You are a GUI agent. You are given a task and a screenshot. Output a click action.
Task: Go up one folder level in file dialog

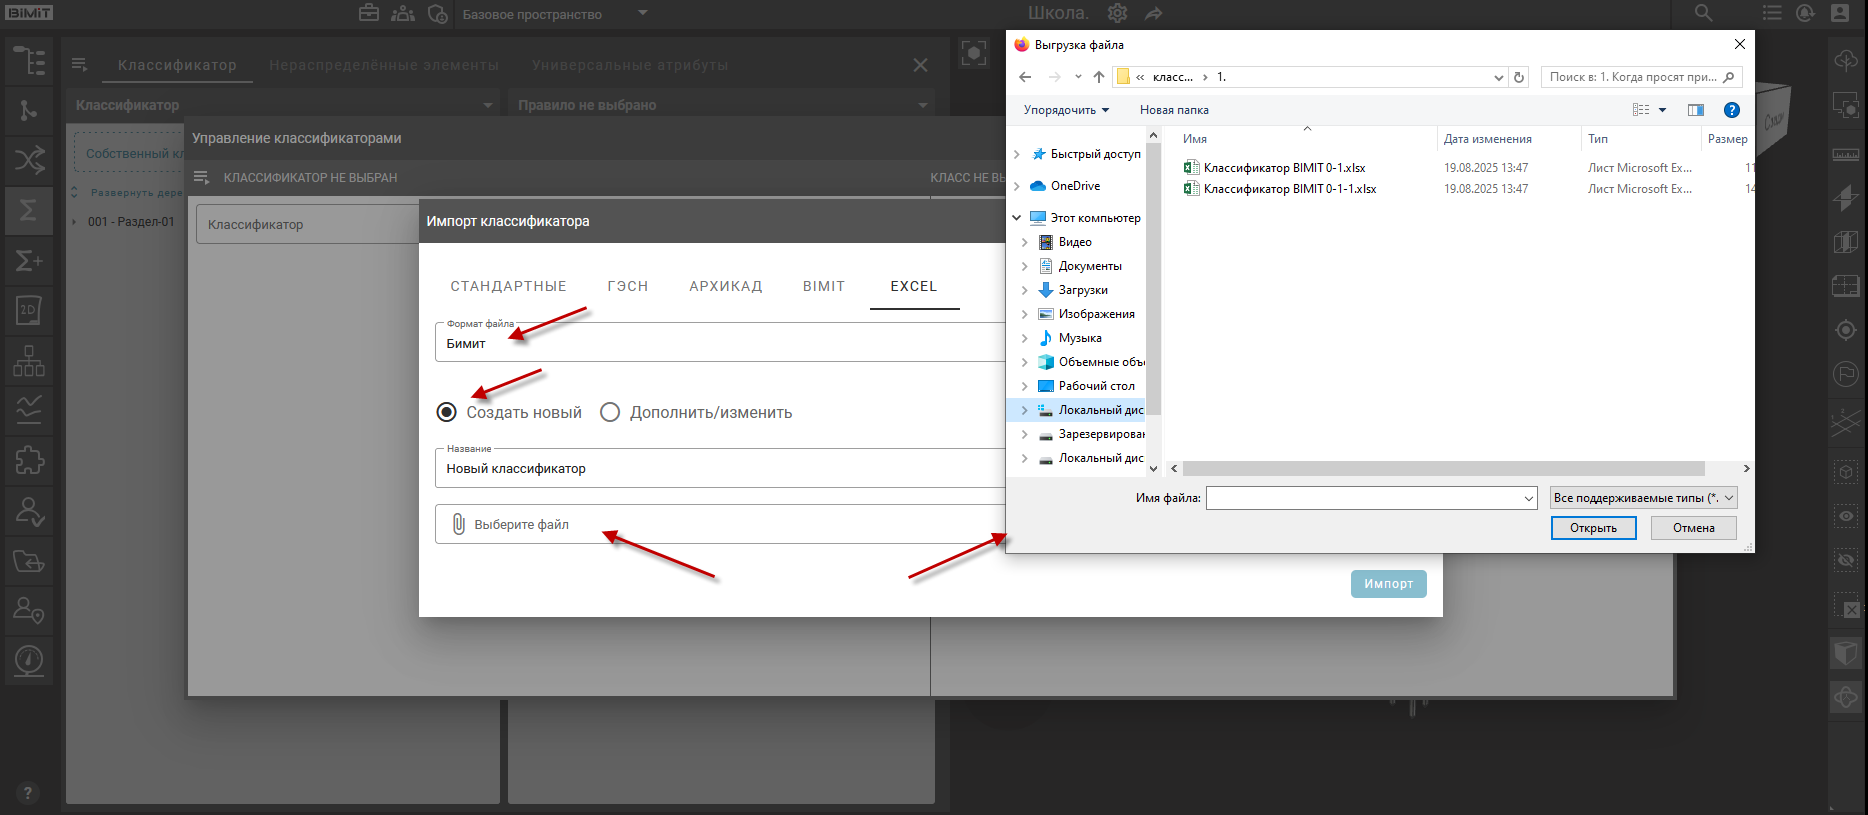pyautogui.click(x=1099, y=77)
